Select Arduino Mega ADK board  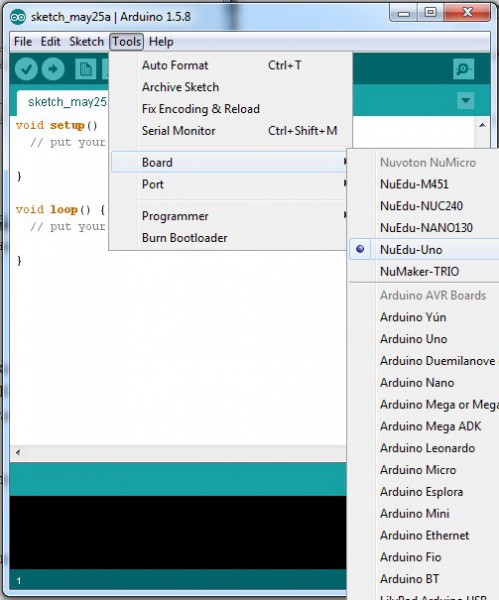[424, 426]
